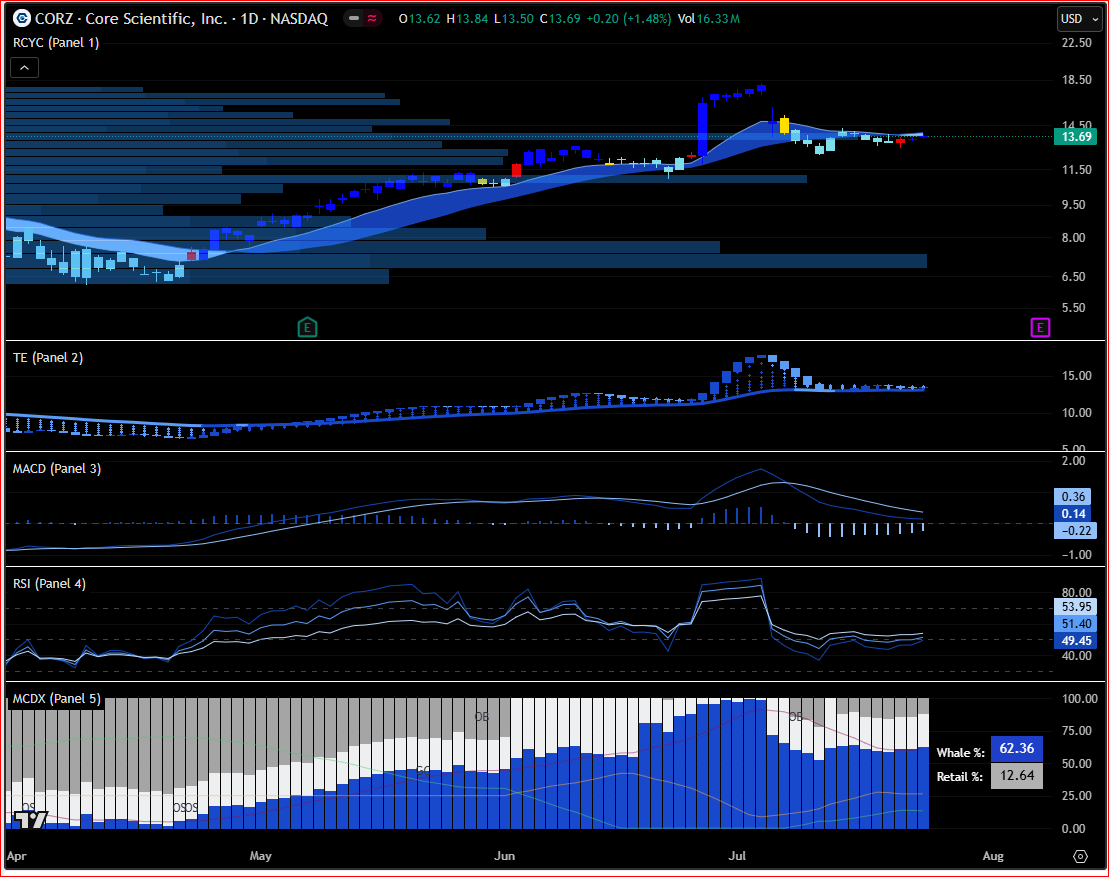Image resolution: width=1109 pixels, height=877 pixels.
Task: Click the 15.00 TE axis label
Action: [x=1076, y=376]
